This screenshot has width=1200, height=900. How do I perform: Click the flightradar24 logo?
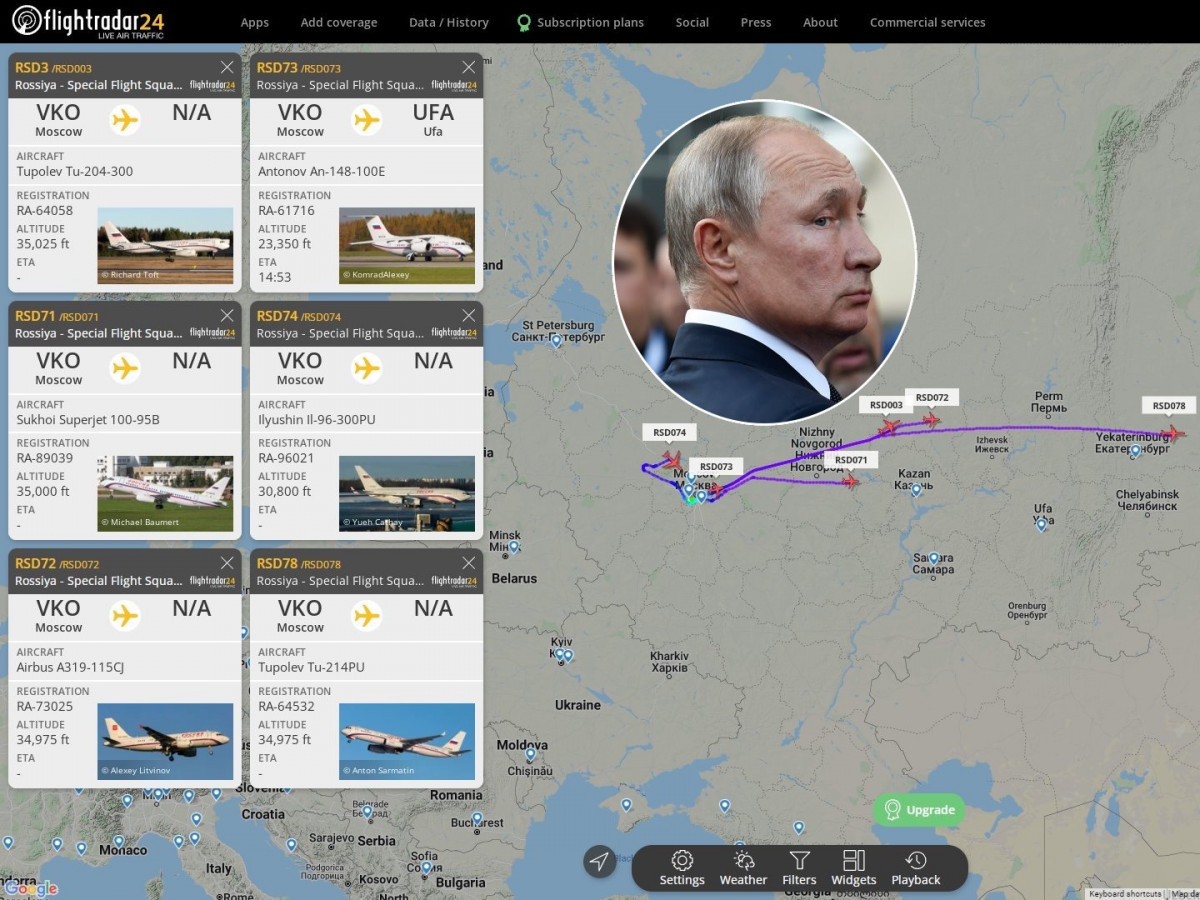[88, 21]
